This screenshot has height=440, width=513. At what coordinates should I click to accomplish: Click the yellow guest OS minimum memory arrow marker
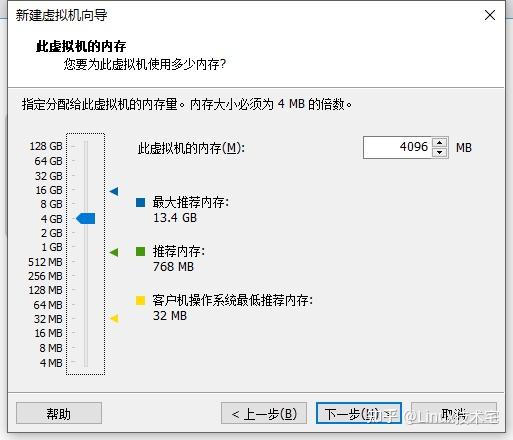114,318
